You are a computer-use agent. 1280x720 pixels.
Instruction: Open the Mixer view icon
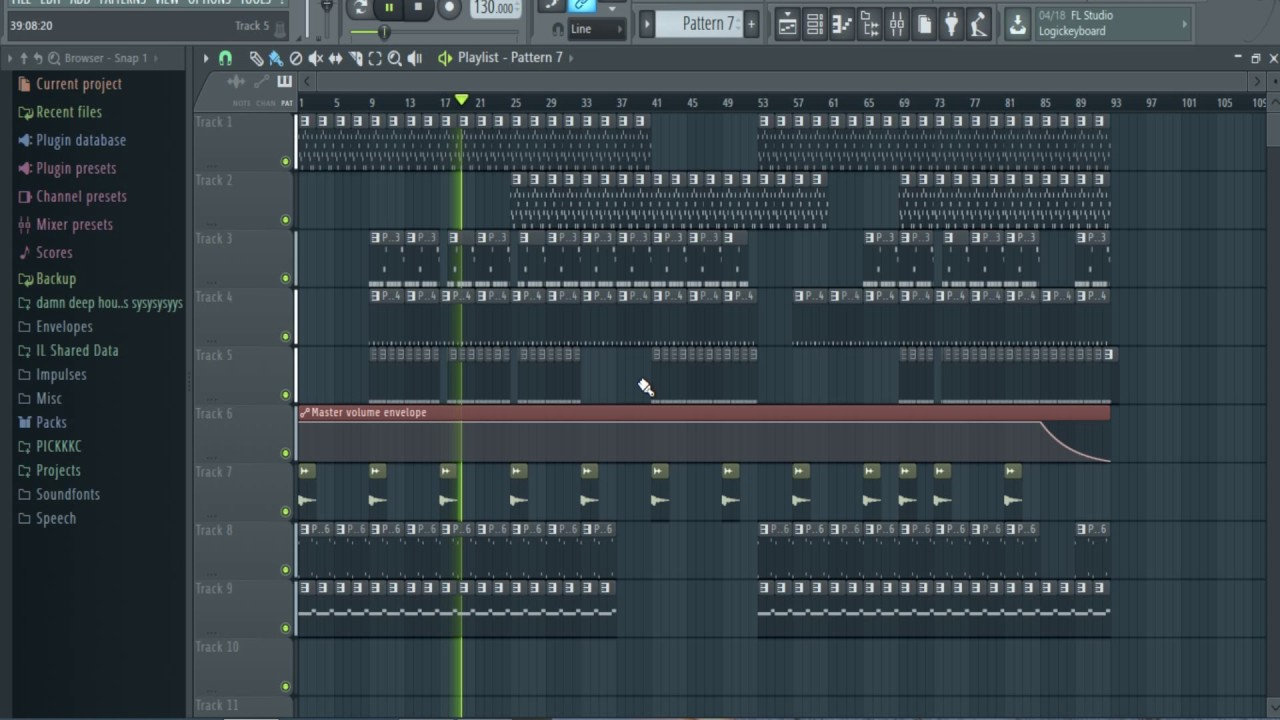point(897,24)
